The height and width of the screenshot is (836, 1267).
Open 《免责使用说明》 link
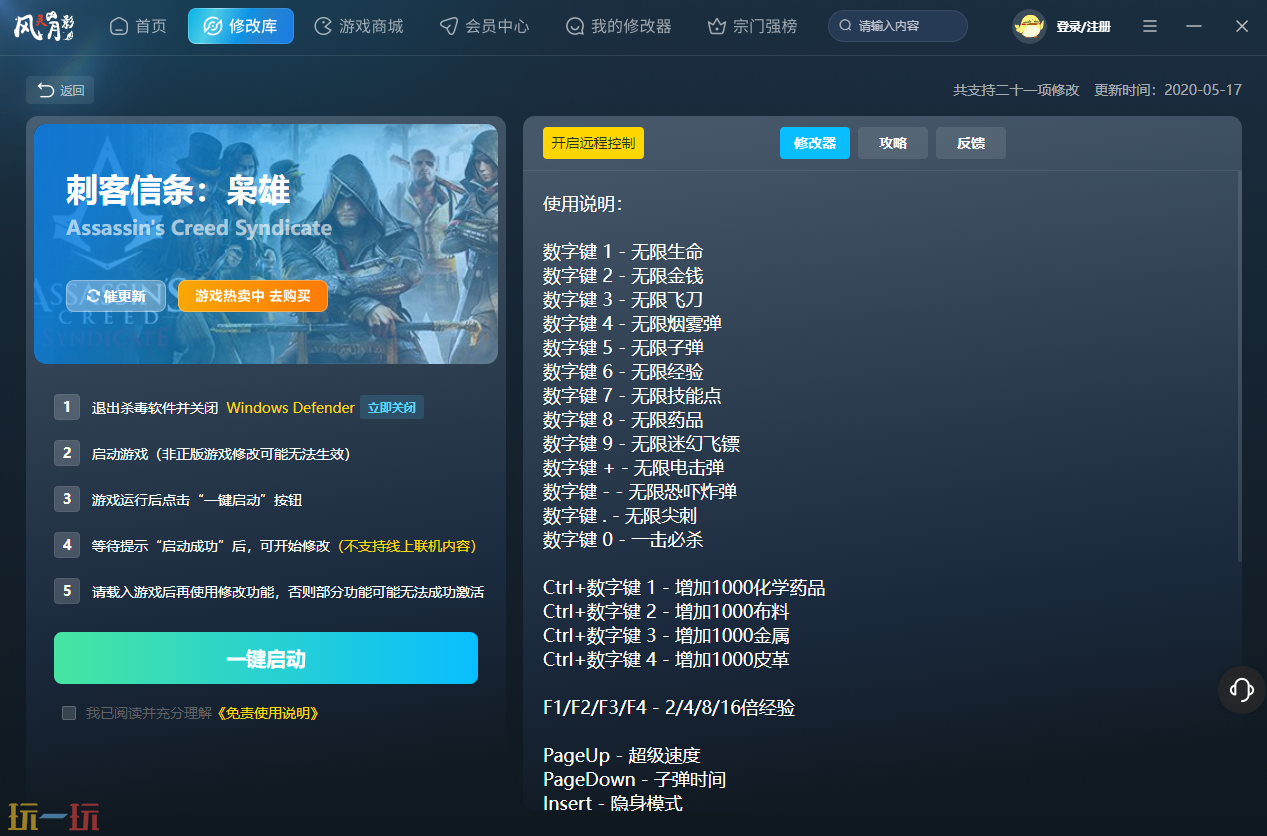[x=267, y=713]
